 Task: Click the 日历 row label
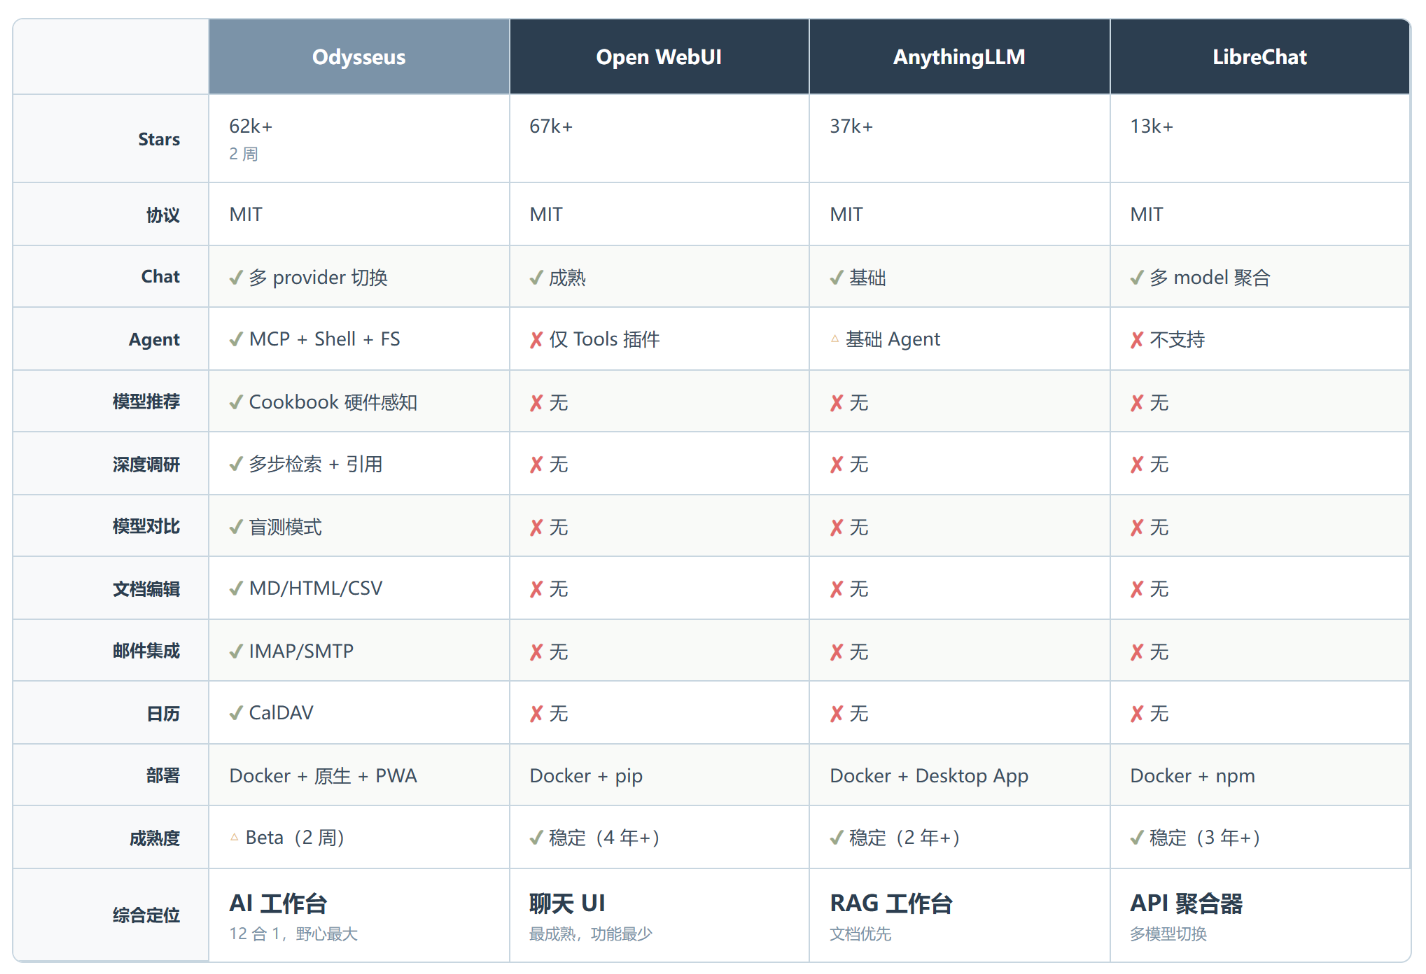tap(163, 714)
